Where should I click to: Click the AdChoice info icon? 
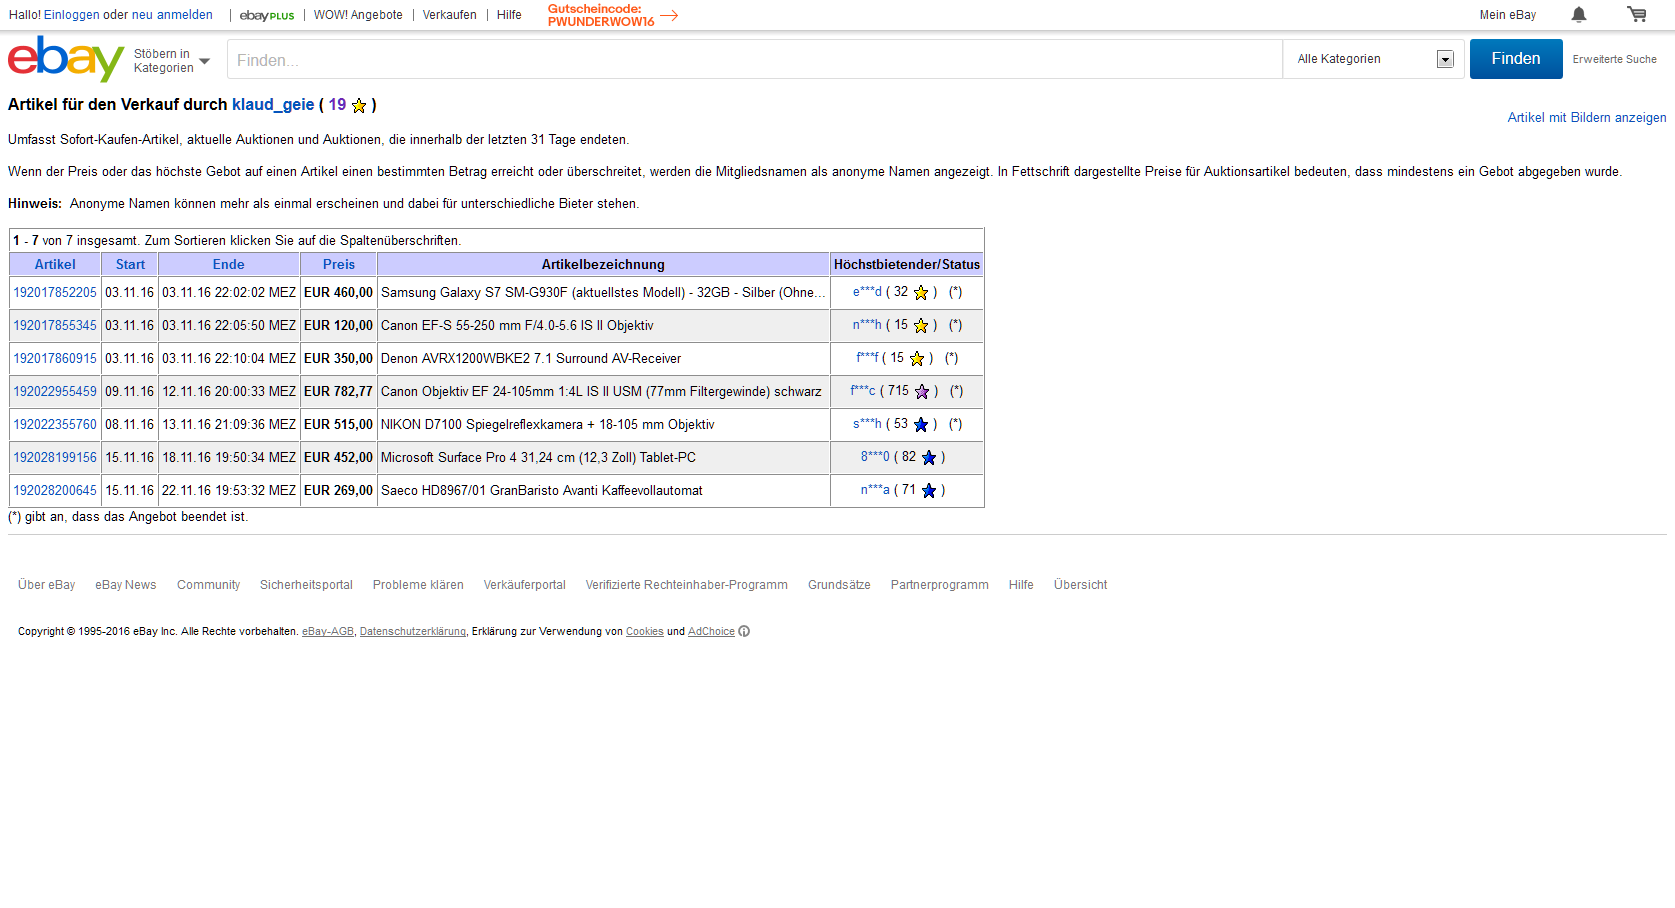click(744, 631)
